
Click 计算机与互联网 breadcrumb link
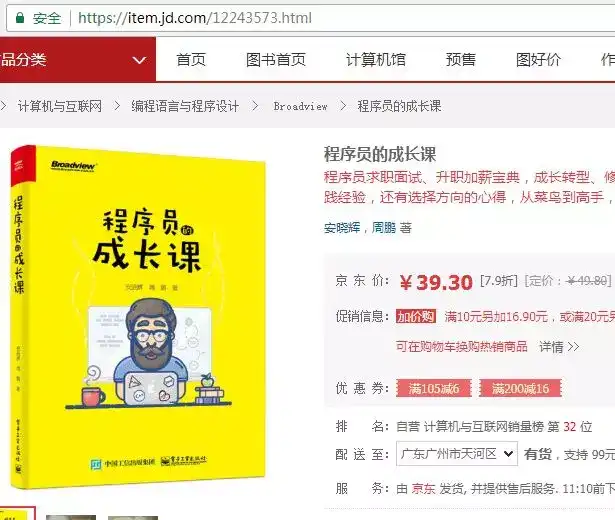pyautogui.click(x=60, y=106)
